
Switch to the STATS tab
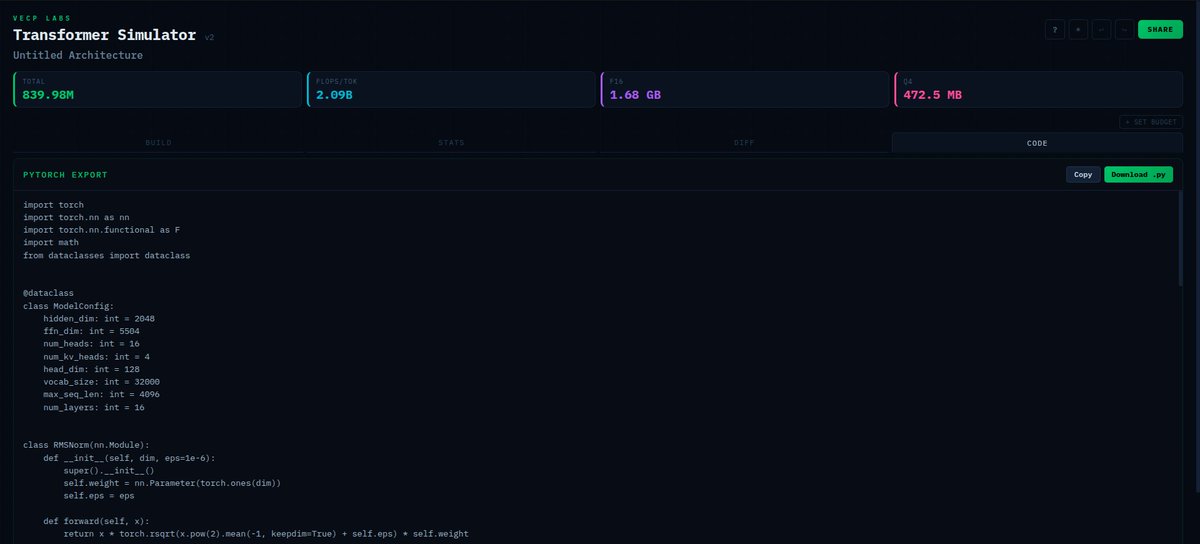tap(452, 143)
